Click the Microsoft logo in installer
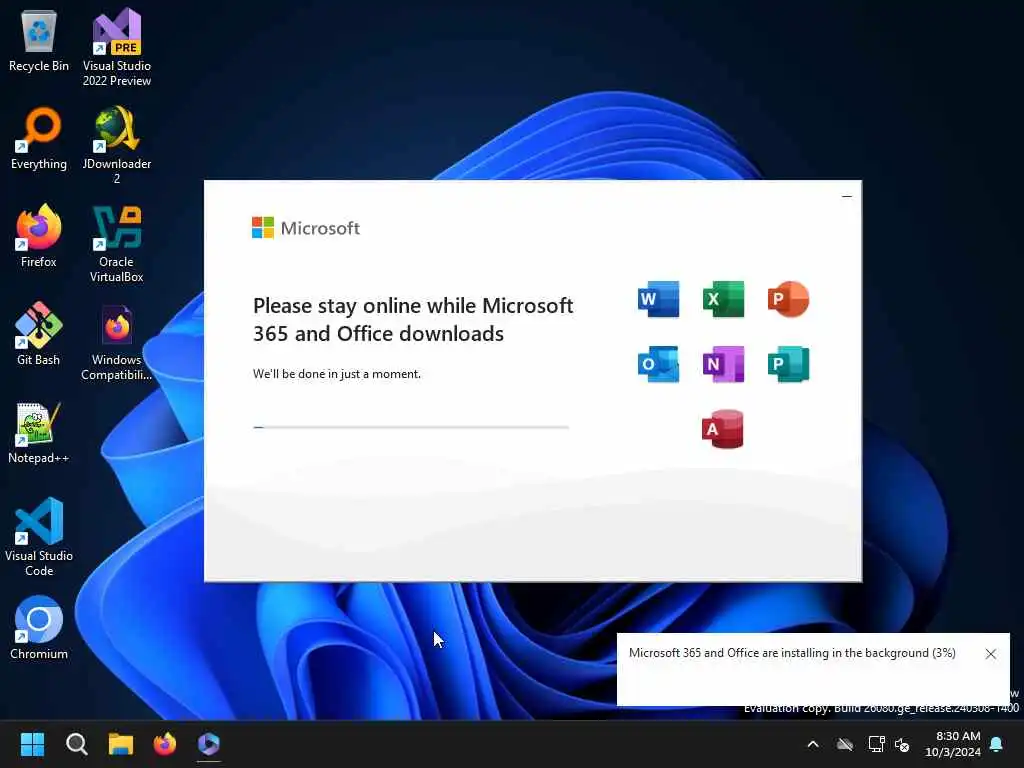 click(306, 228)
